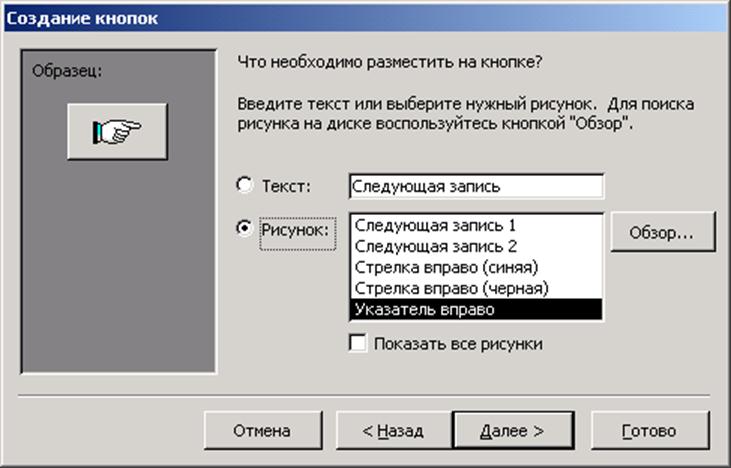Proceed with the Далее button
Screen dimensions: 731x468
coord(513,430)
